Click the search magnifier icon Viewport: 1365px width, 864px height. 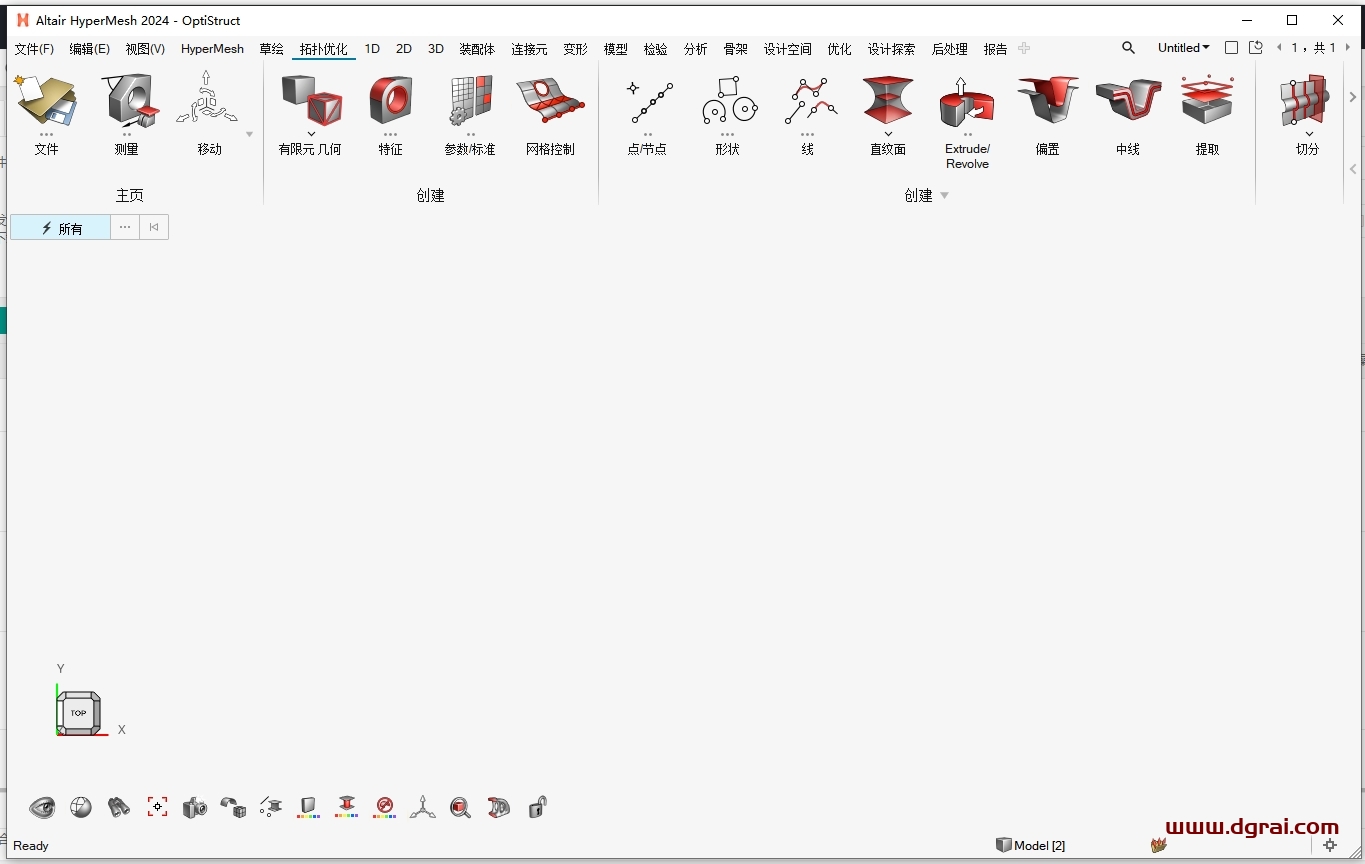(1128, 48)
